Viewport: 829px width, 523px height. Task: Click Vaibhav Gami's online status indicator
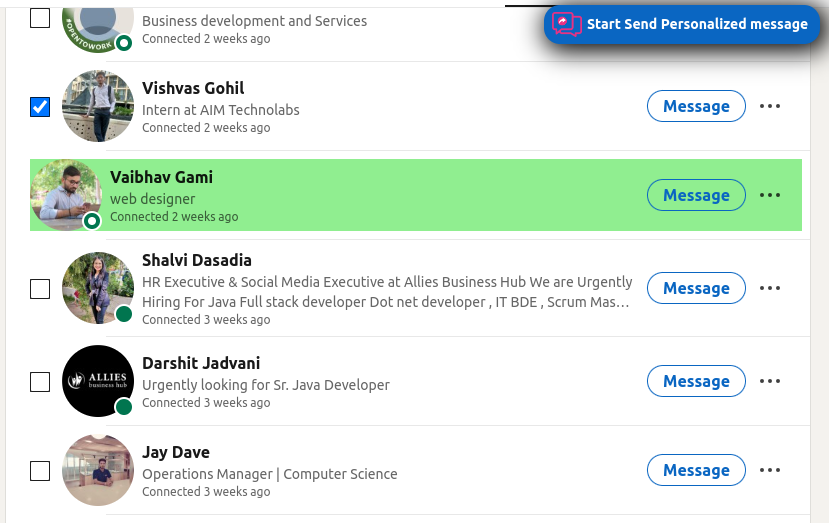[x=93, y=220]
